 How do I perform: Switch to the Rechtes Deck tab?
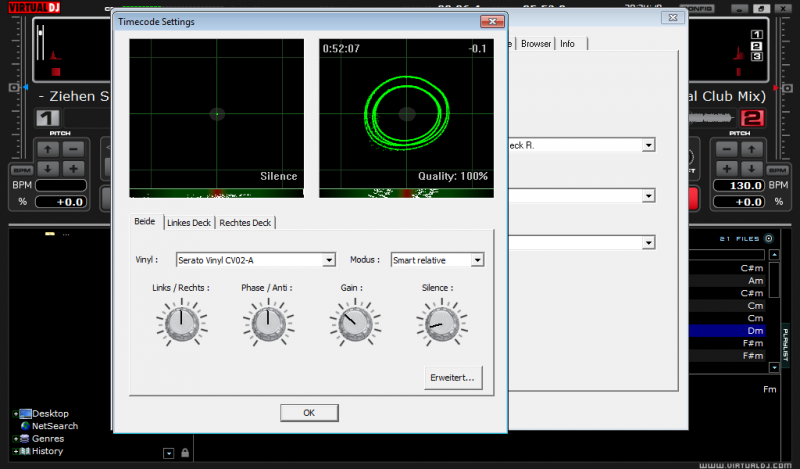(x=245, y=223)
